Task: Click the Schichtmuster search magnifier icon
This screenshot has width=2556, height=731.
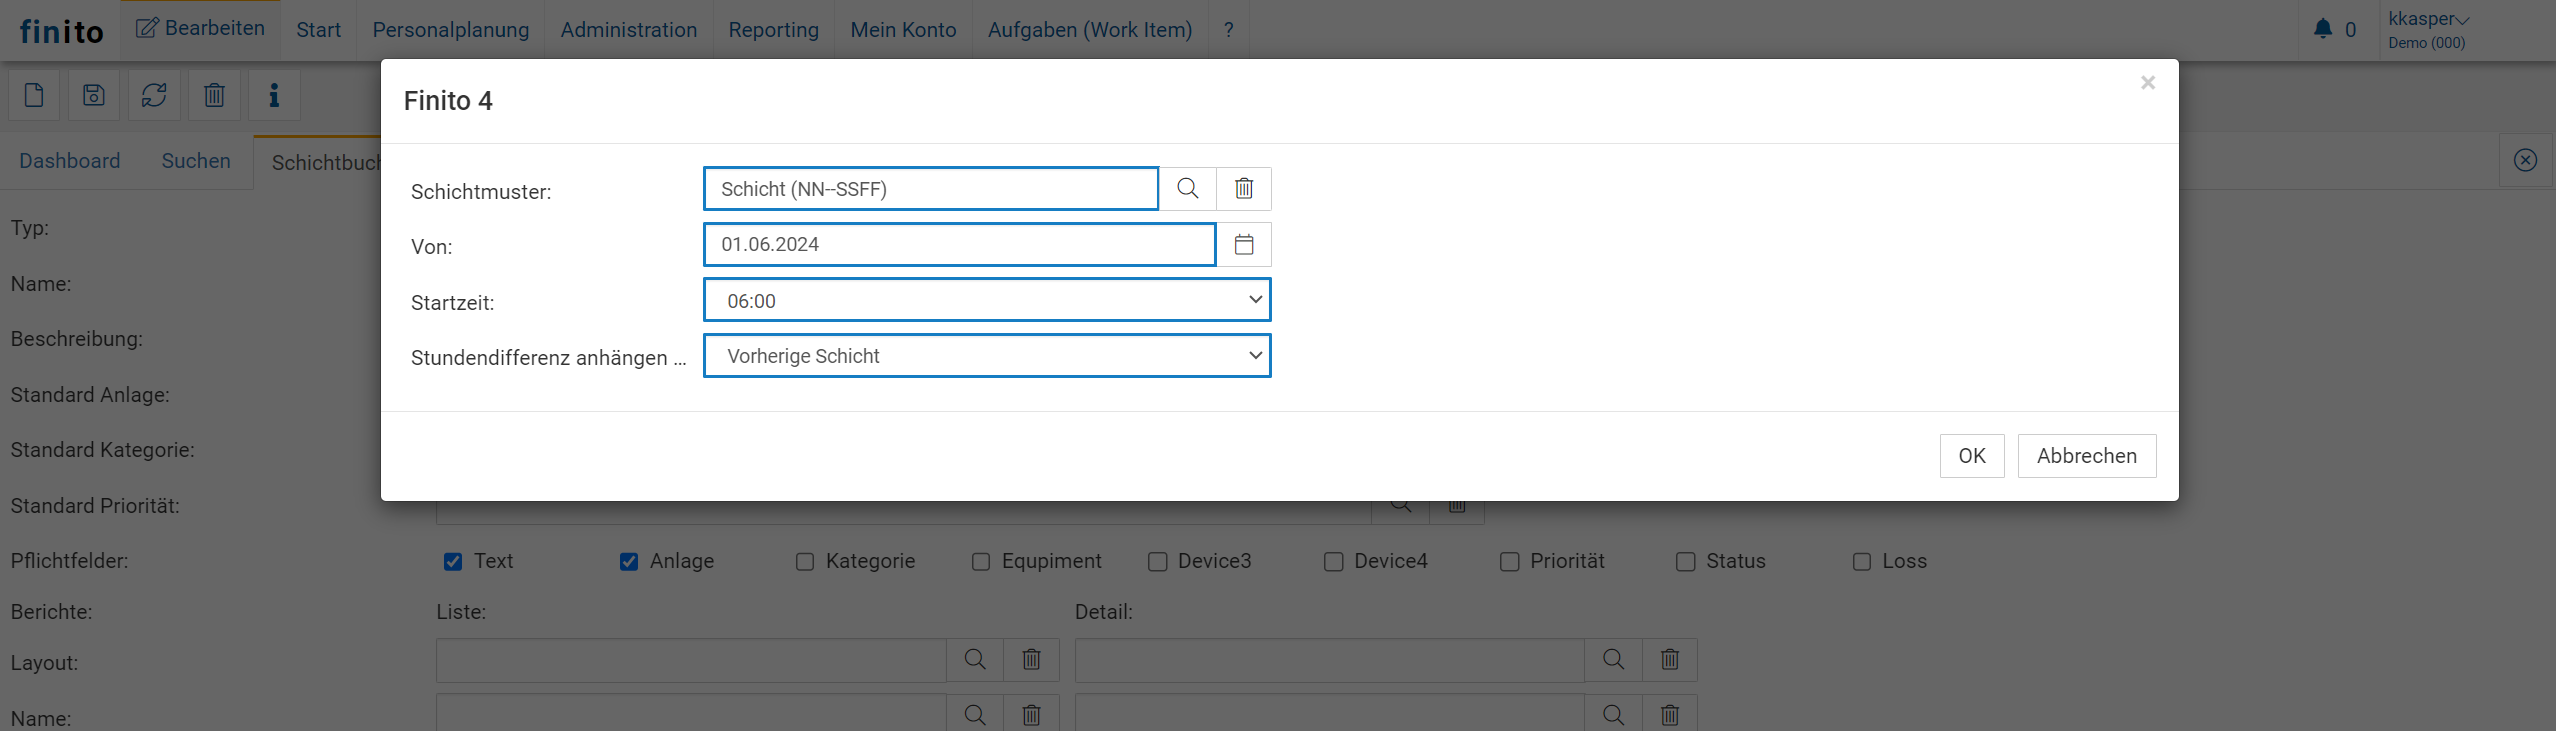Action: (x=1187, y=189)
